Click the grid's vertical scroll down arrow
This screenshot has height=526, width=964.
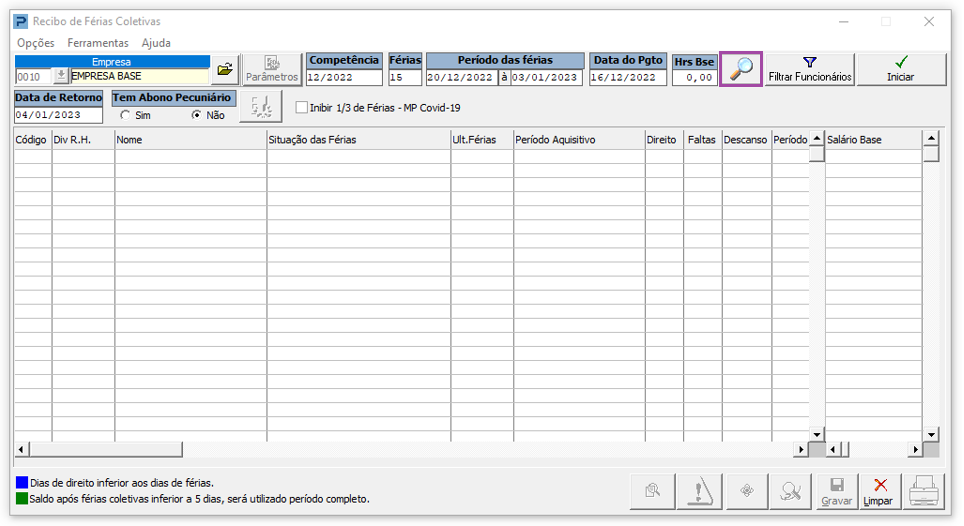click(816, 434)
